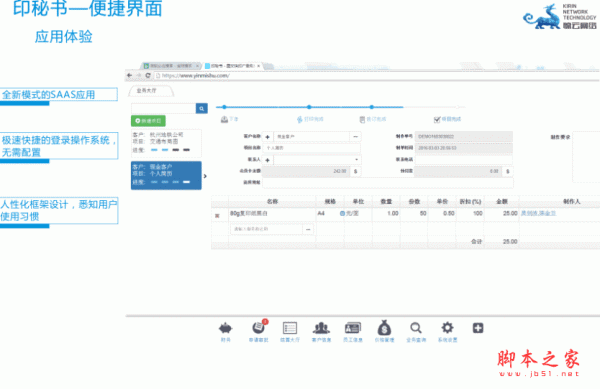Open the notification-badged approval icon in bottom dock
This screenshot has width=600, height=389.
click(259, 327)
